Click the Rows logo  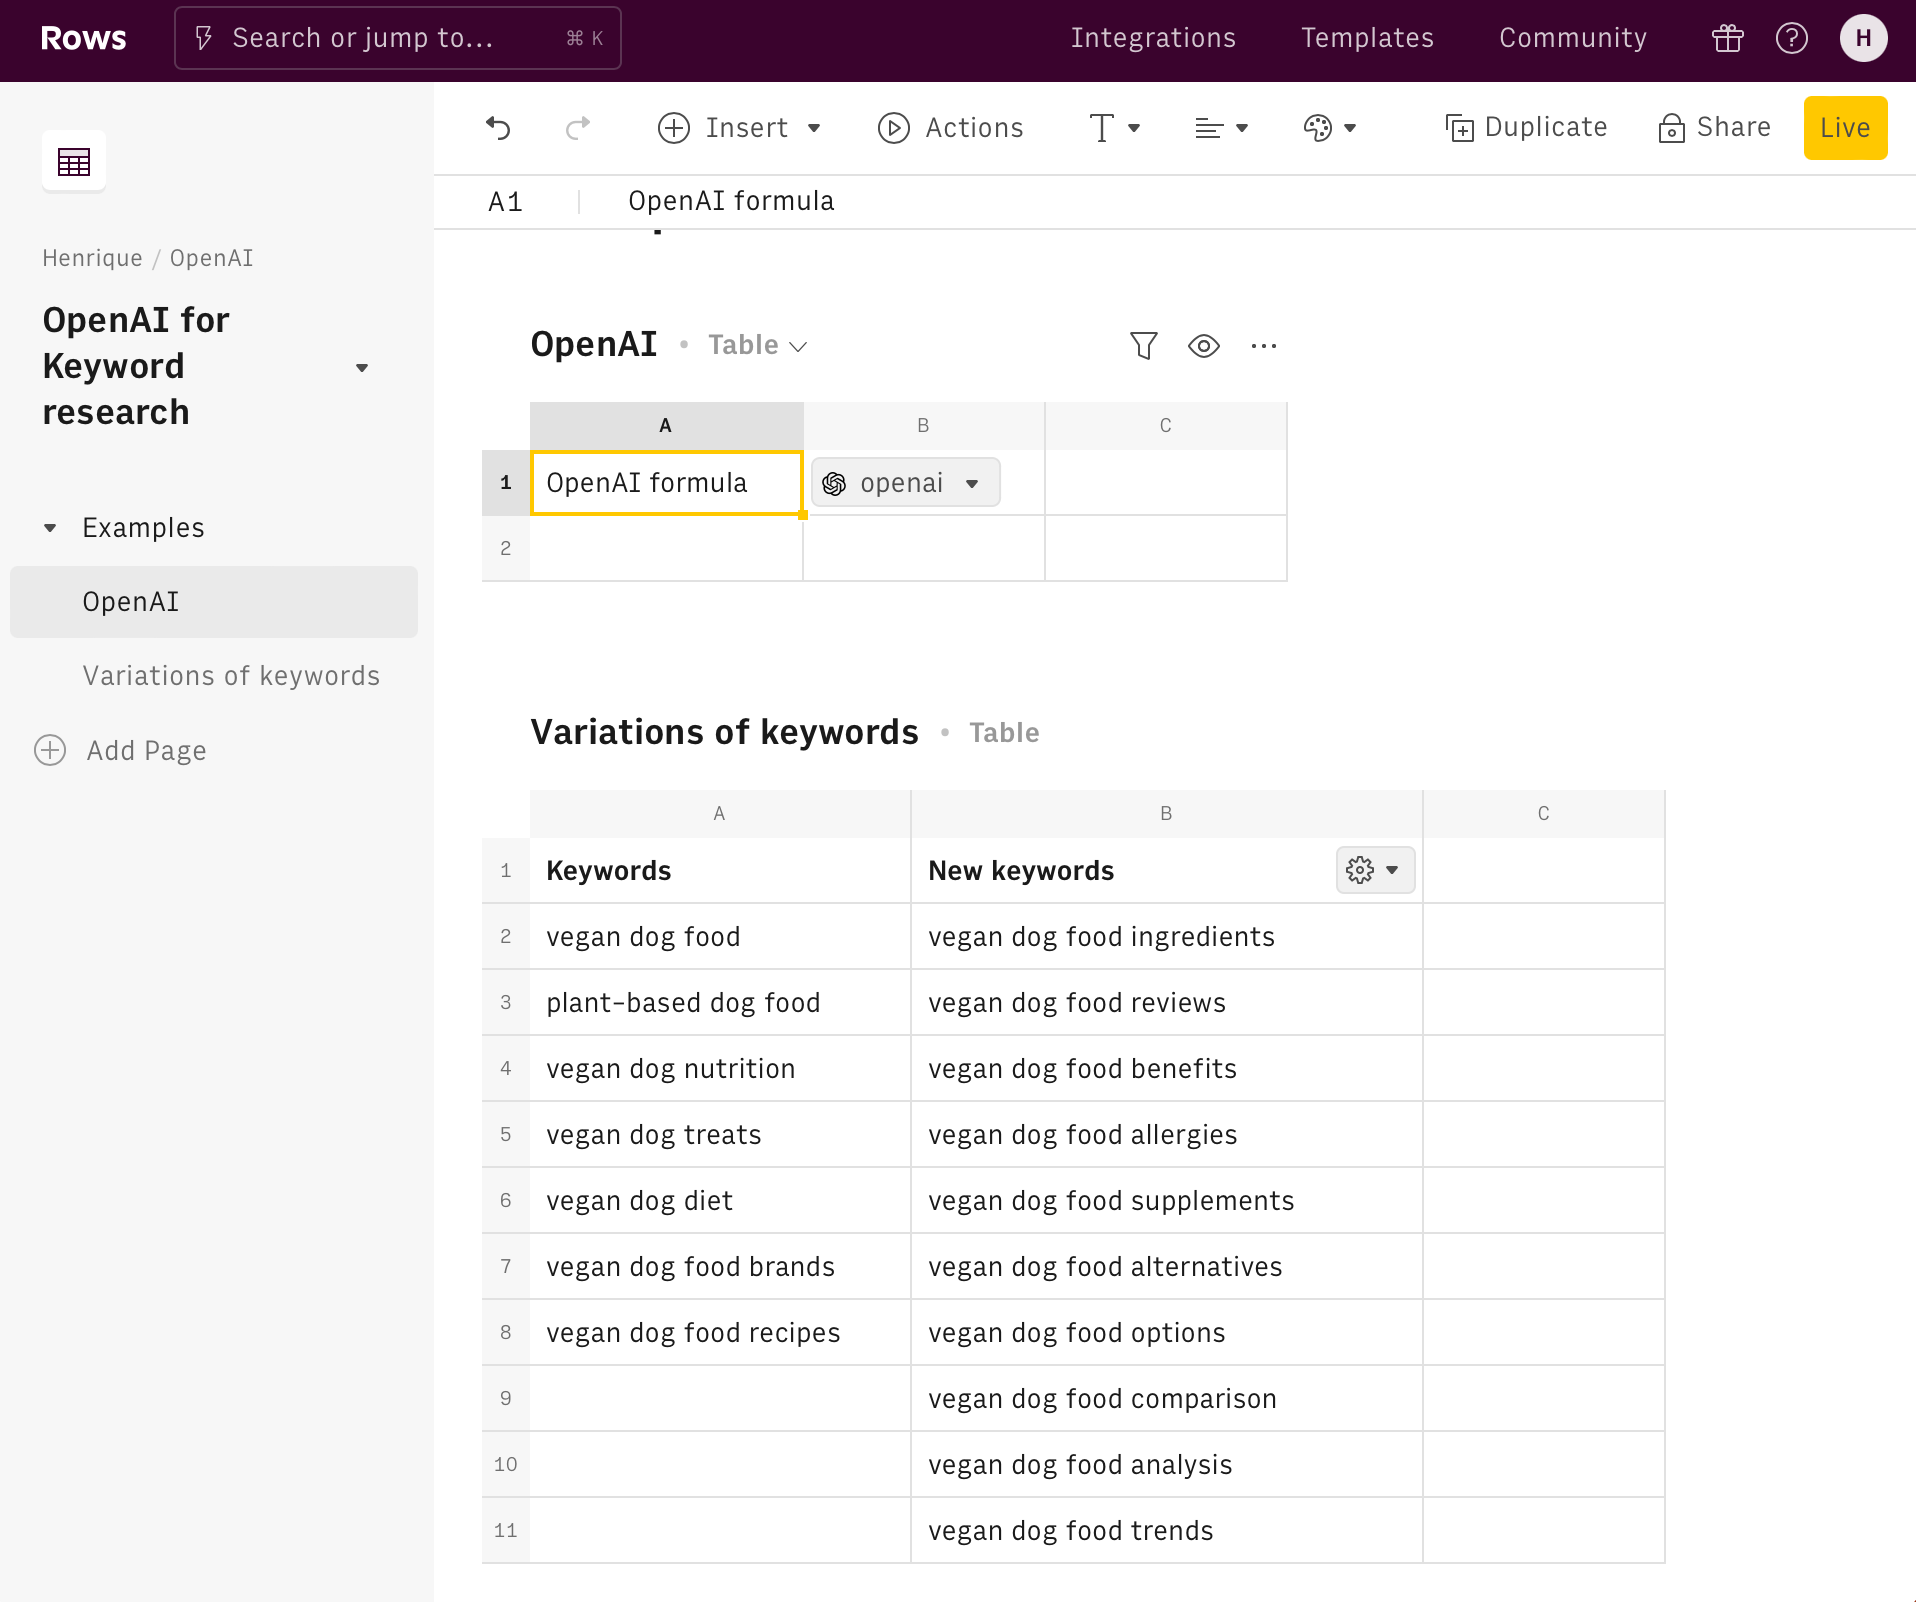tap(83, 38)
